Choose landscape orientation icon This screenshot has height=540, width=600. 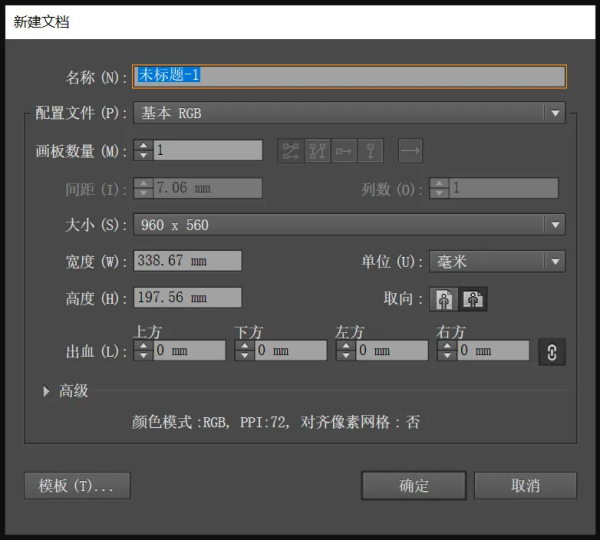pos(473,299)
